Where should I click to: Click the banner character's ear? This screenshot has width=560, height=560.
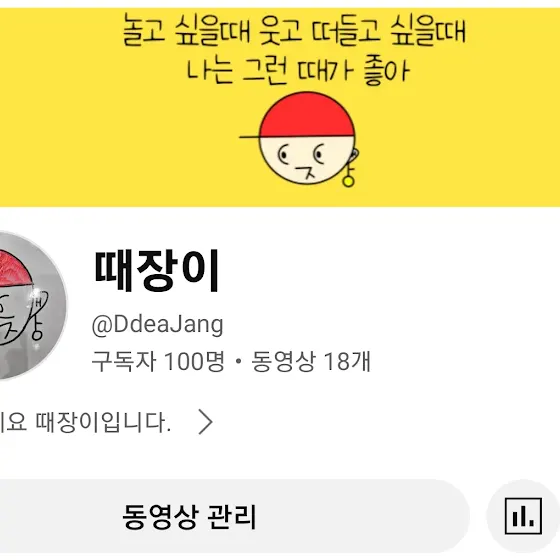[355, 155]
